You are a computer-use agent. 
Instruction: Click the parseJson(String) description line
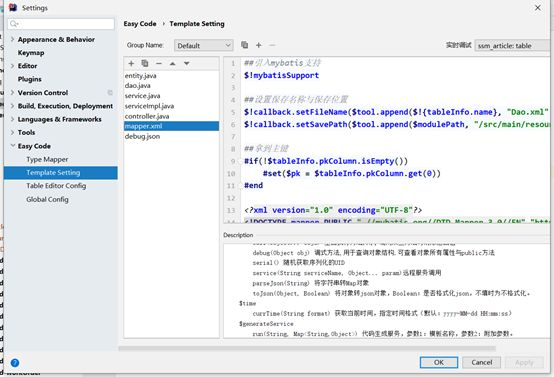[x=311, y=283]
